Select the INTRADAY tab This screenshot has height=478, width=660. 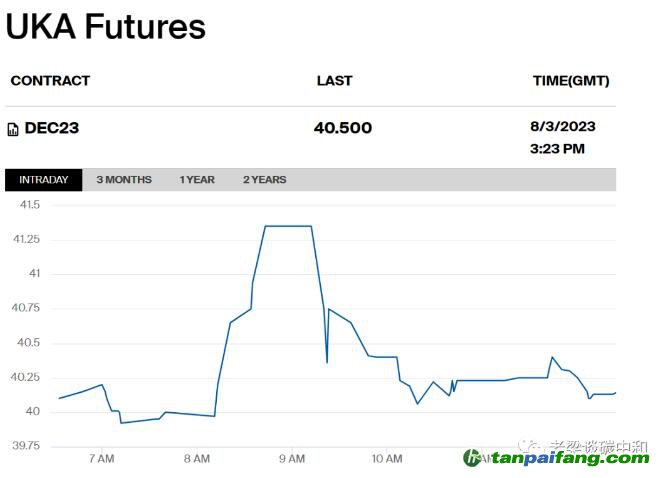pos(44,180)
